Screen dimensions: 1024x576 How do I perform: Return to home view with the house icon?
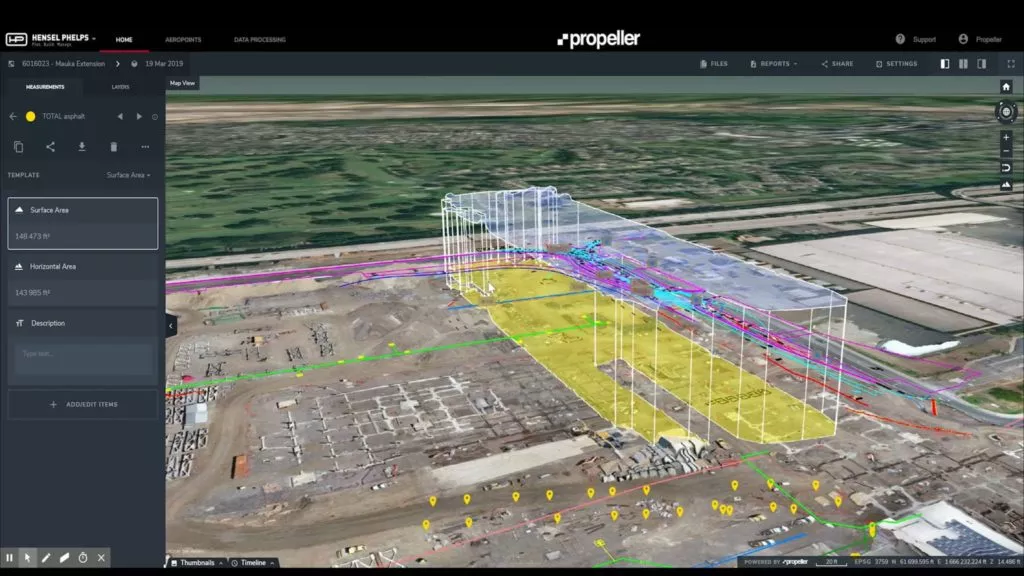tap(1006, 87)
